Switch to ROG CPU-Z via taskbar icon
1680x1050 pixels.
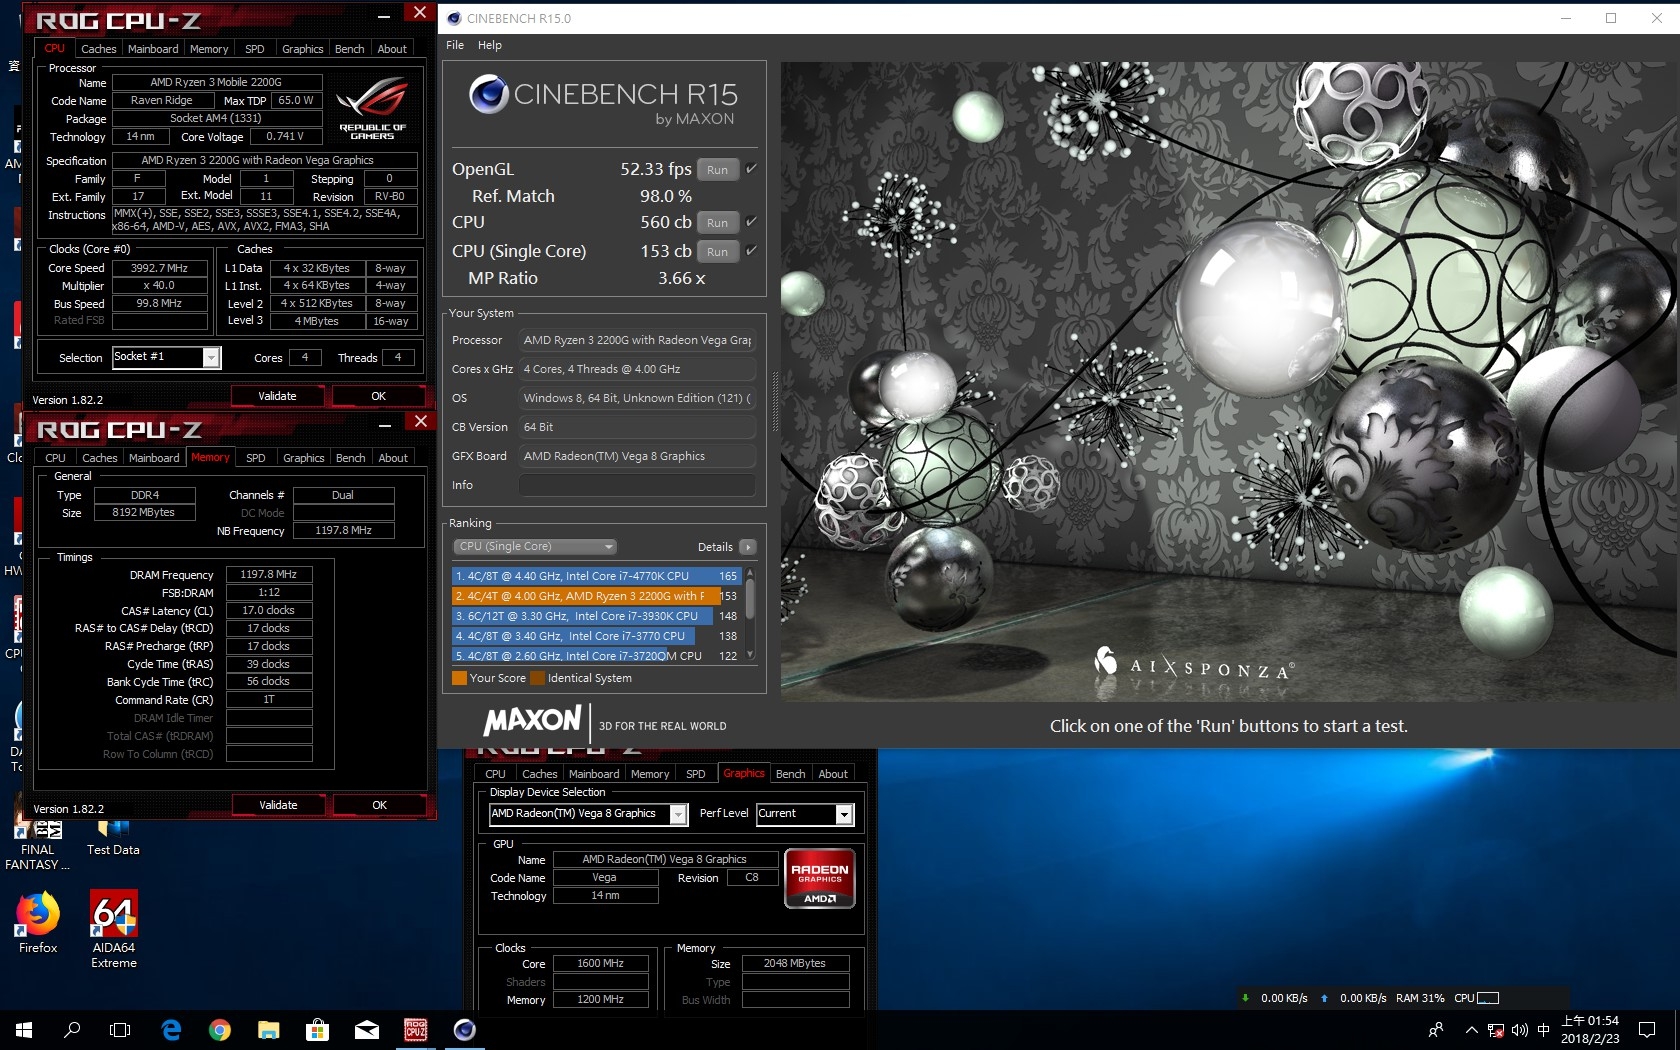click(x=415, y=1029)
